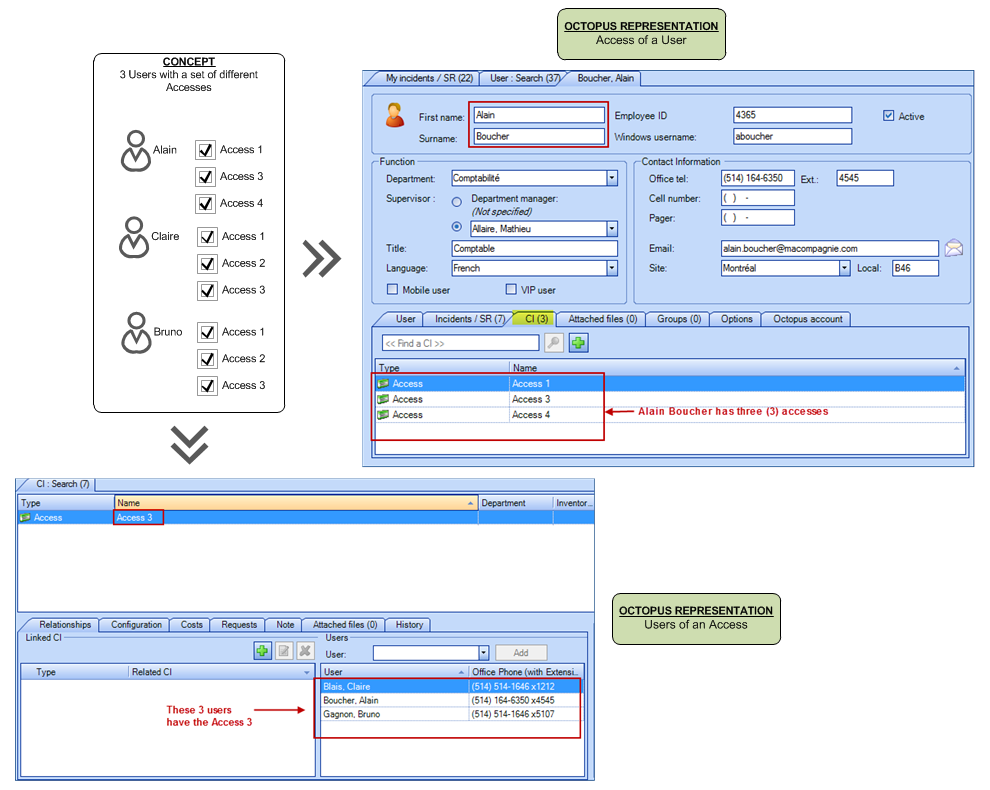Click the Access icon on the Access 1 row

[381, 383]
